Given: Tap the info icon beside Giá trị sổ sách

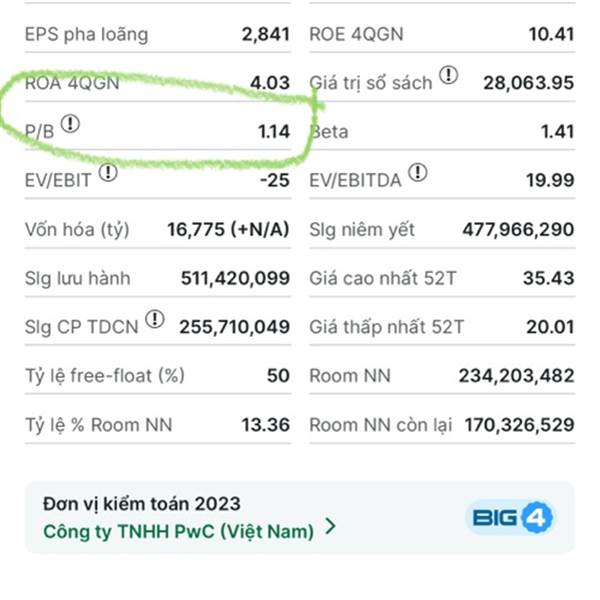Looking at the screenshot, I should pos(450,74).
